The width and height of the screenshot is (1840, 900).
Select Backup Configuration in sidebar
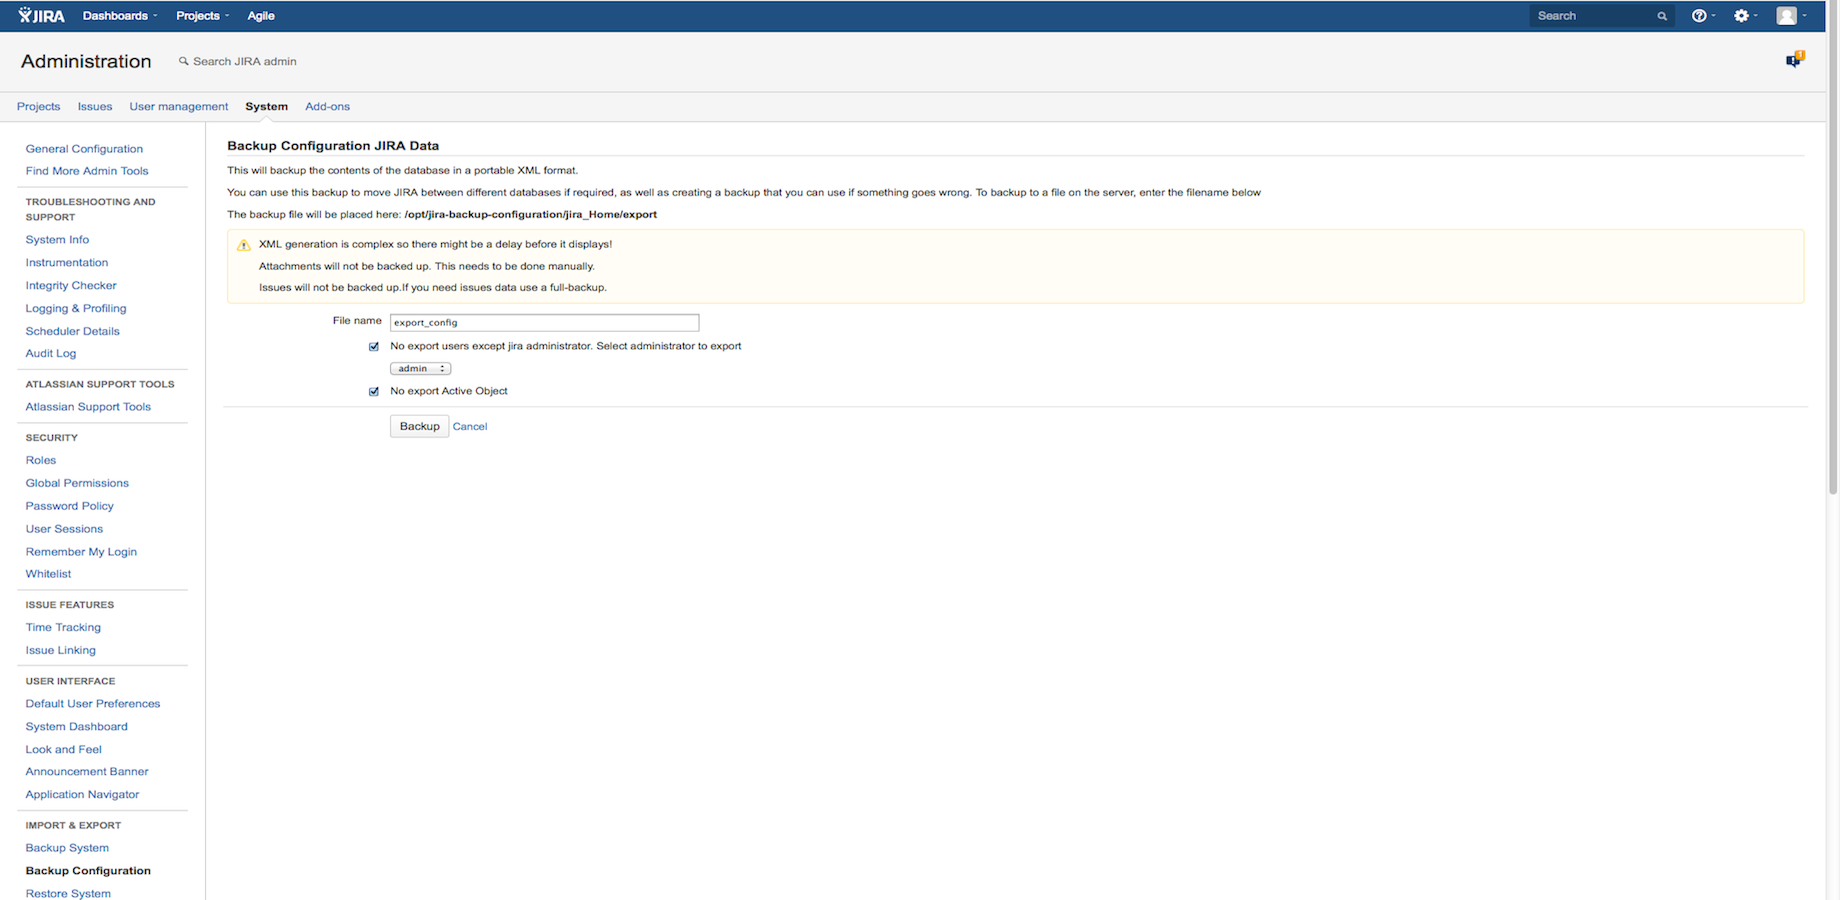(x=88, y=871)
